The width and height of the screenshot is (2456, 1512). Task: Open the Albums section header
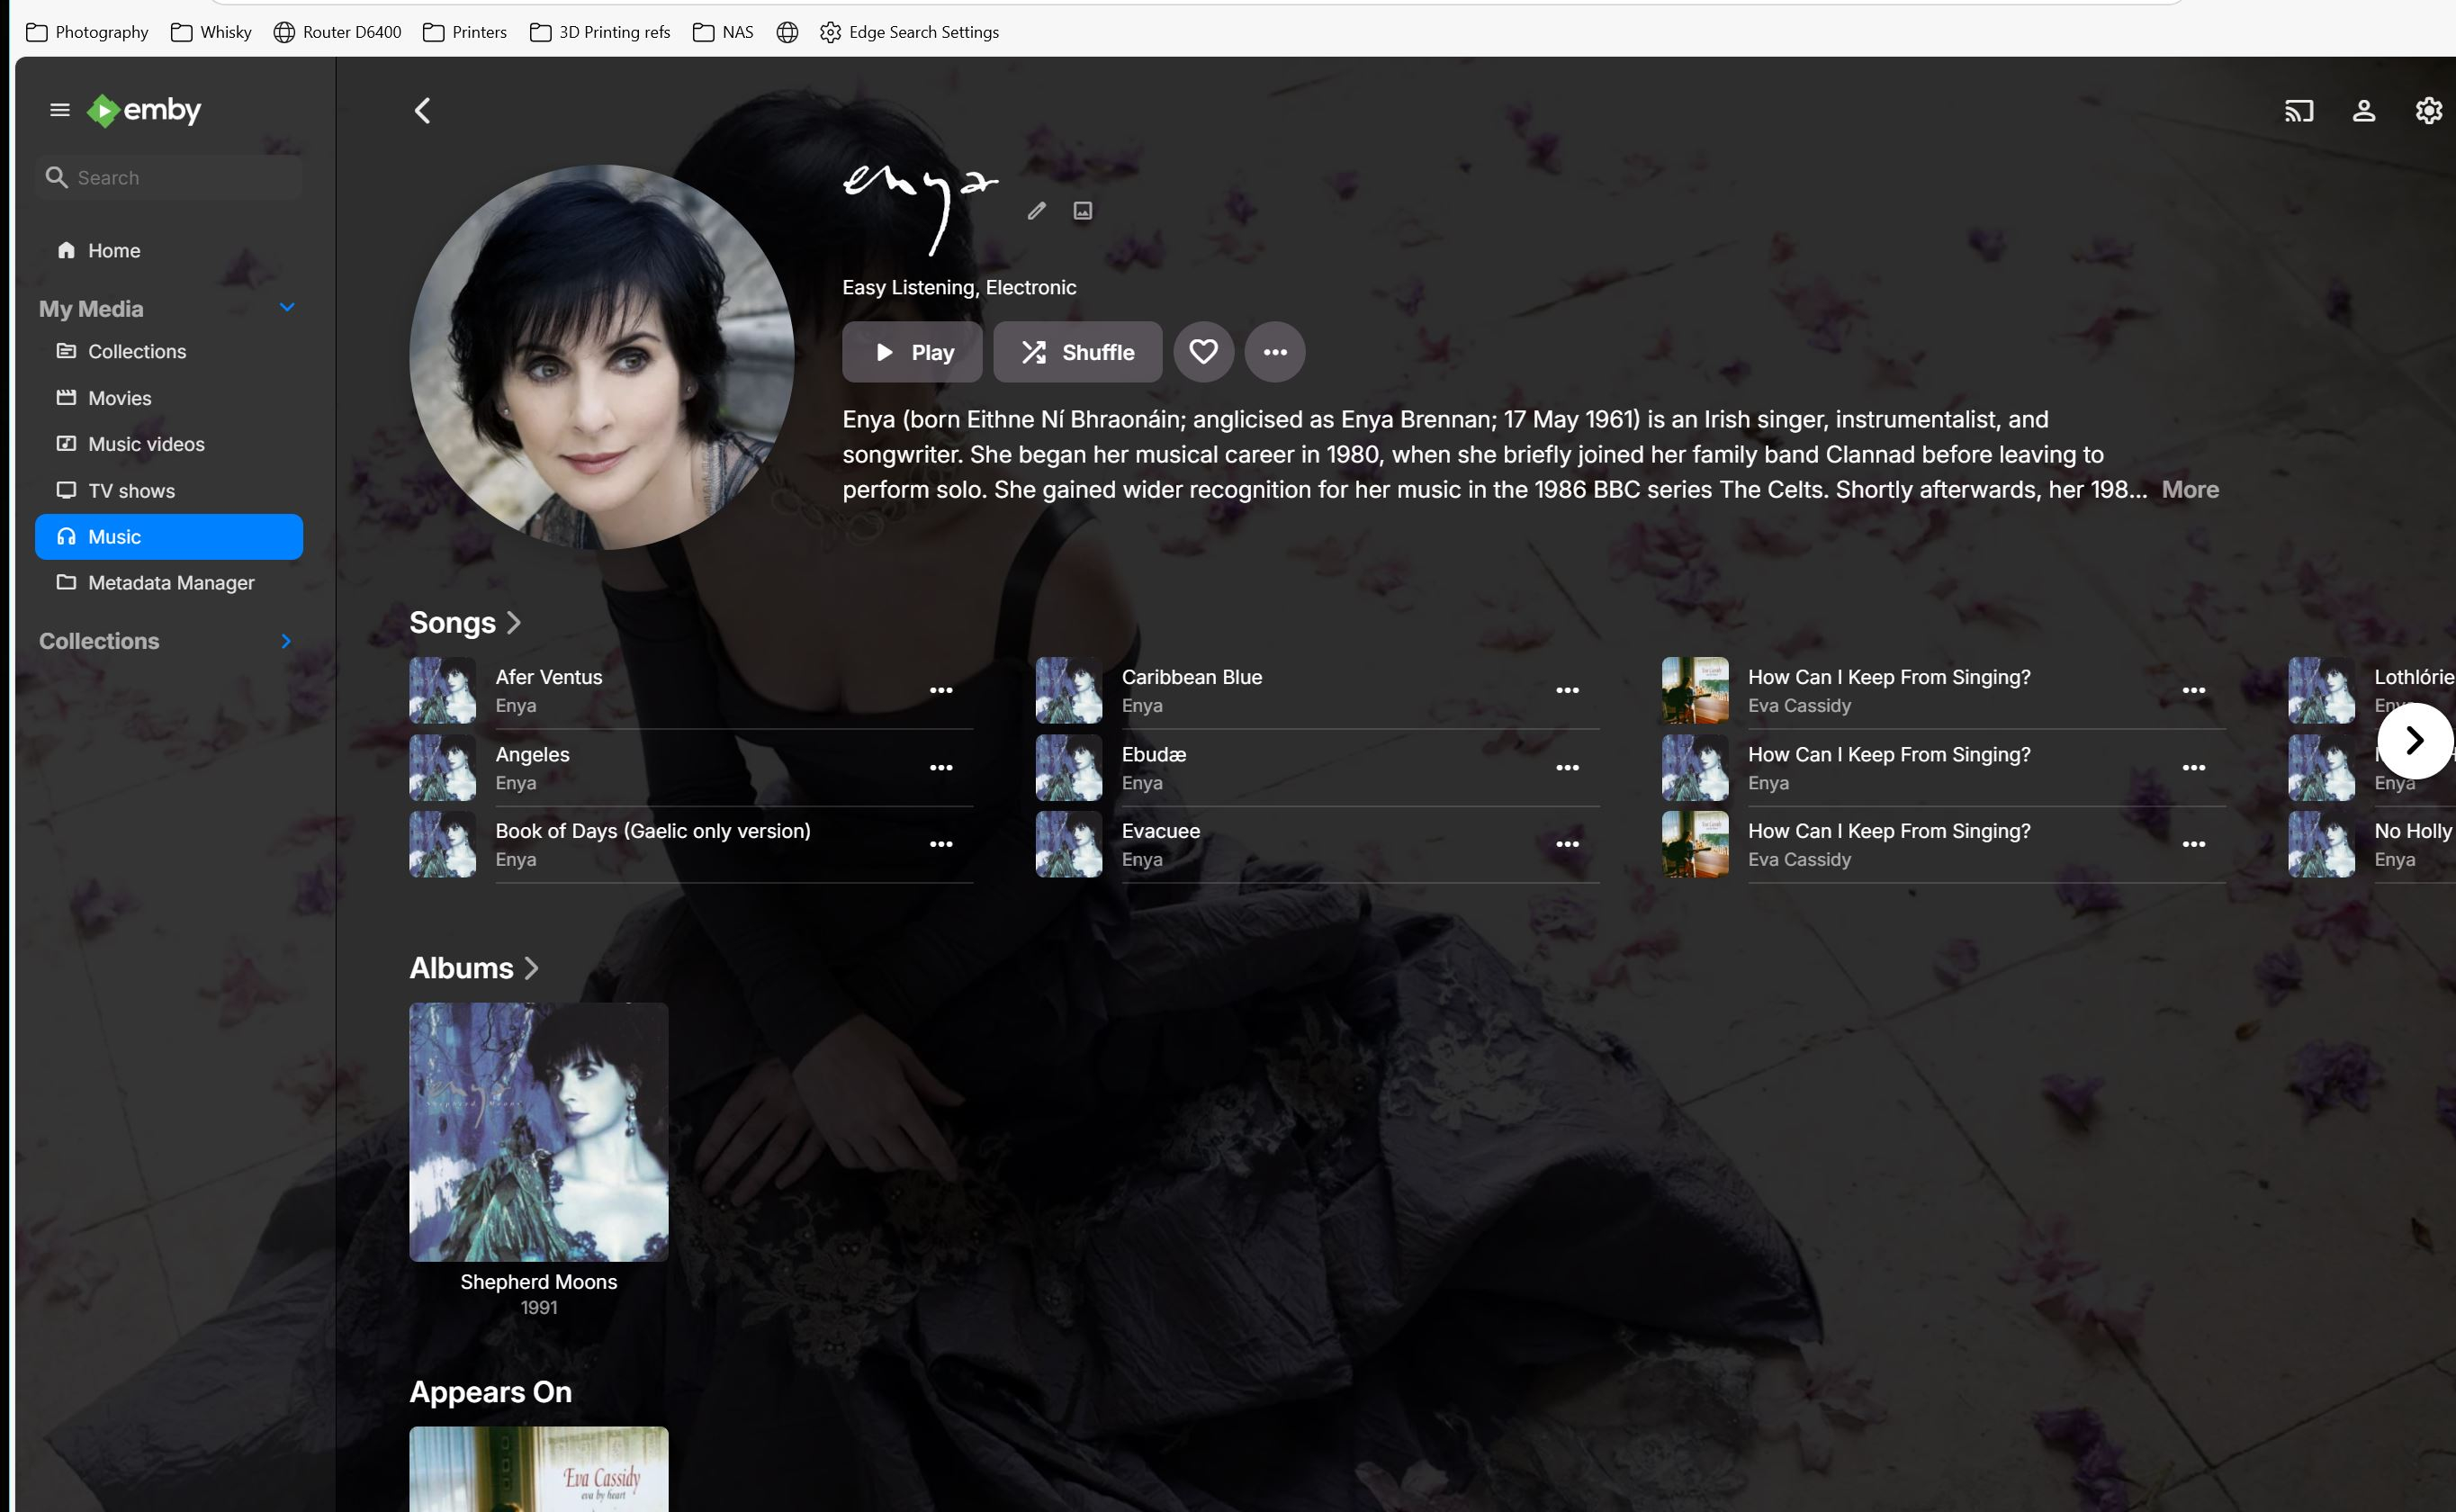pos(474,968)
